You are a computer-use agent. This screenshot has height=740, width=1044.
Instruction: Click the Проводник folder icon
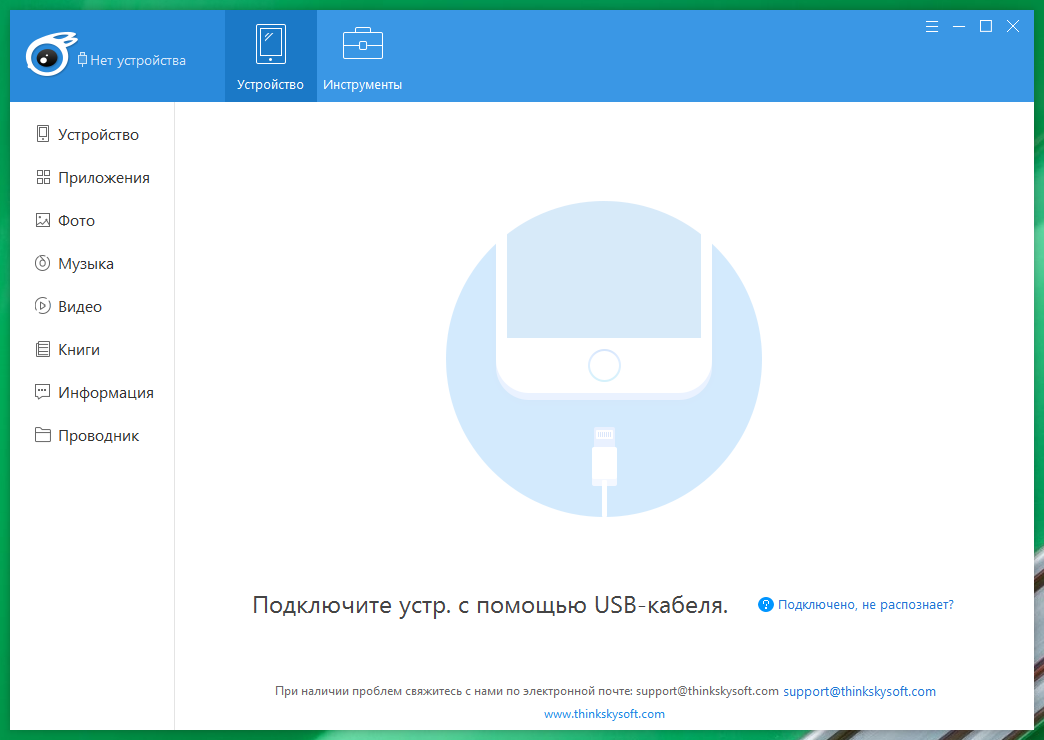[42, 435]
